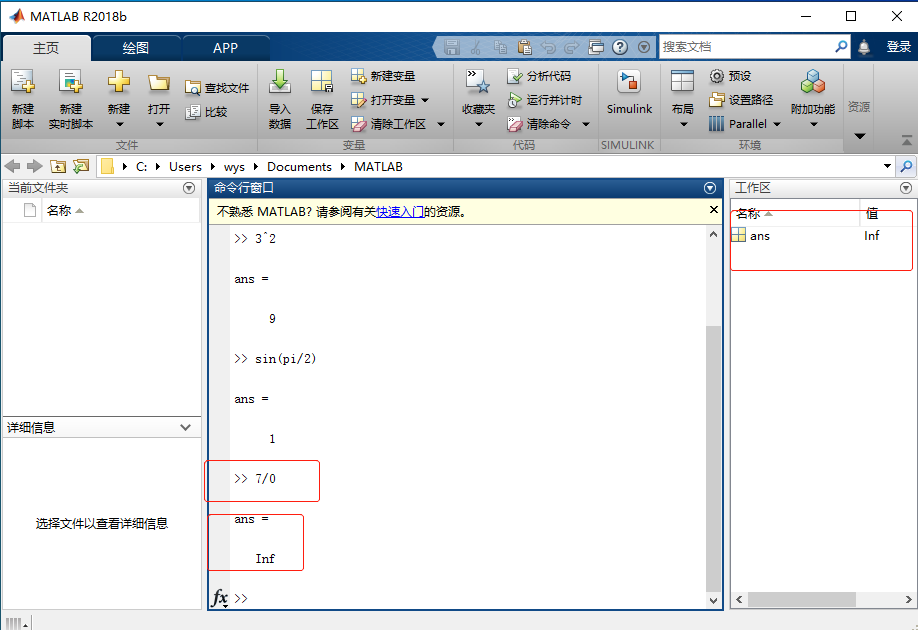Click 运行并计时 (Run and Time)

point(544,100)
